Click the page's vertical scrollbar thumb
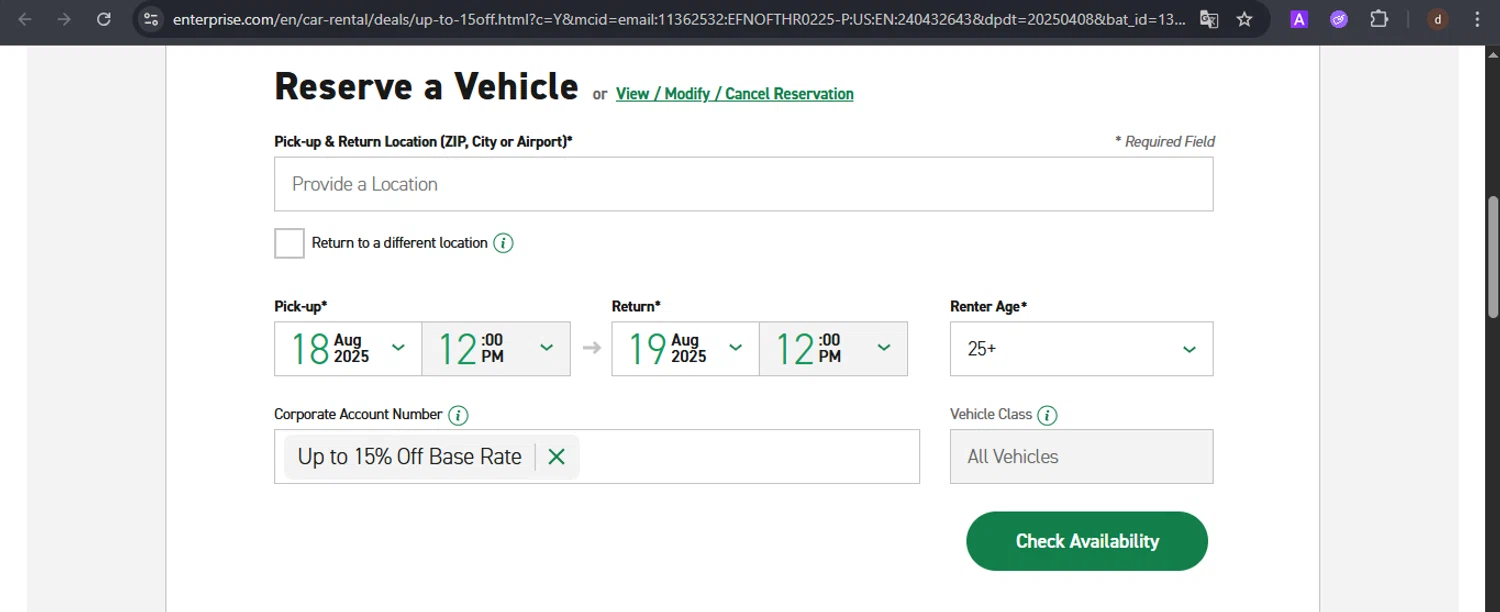Image resolution: width=1500 pixels, height=612 pixels. (x=1493, y=256)
